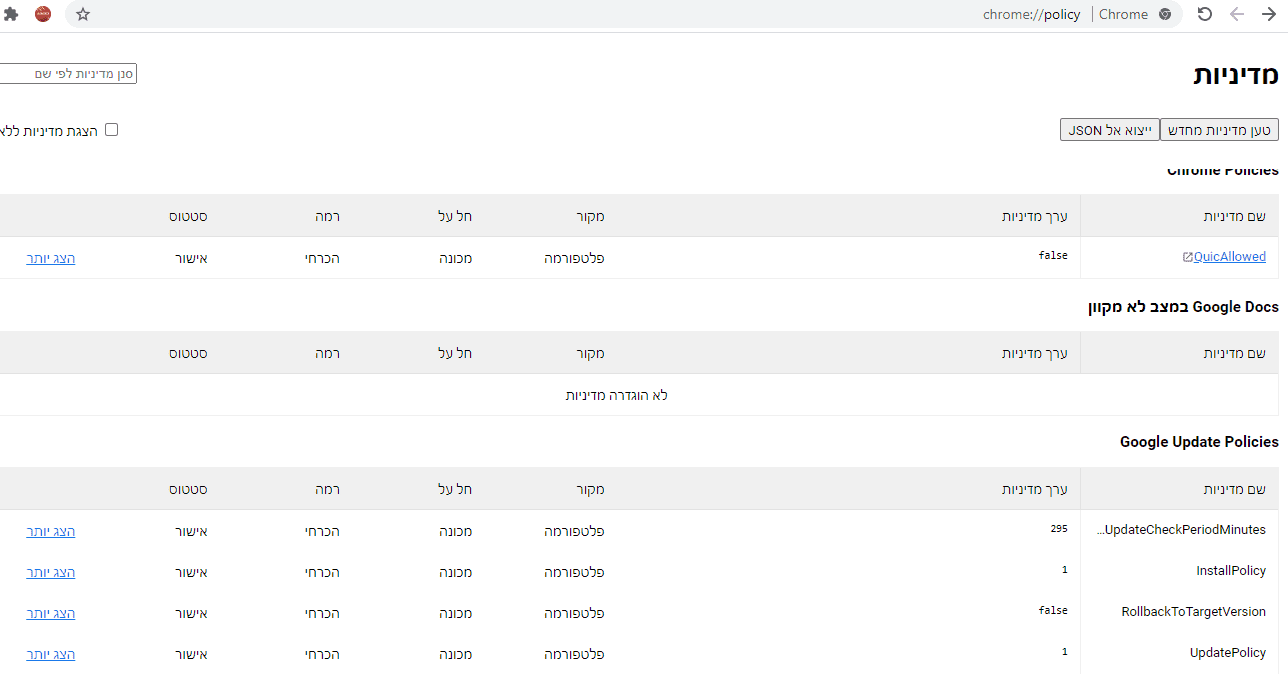1288x674 pixels.
Task: Click the chrome://policy address bar URL
Action: pos(1031,14)
